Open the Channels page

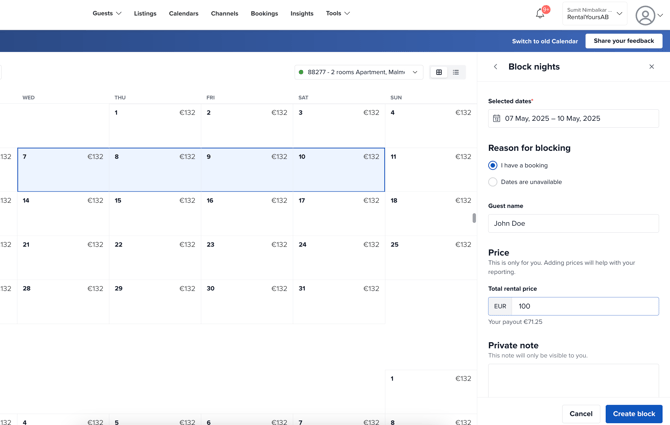coord(224,13)
